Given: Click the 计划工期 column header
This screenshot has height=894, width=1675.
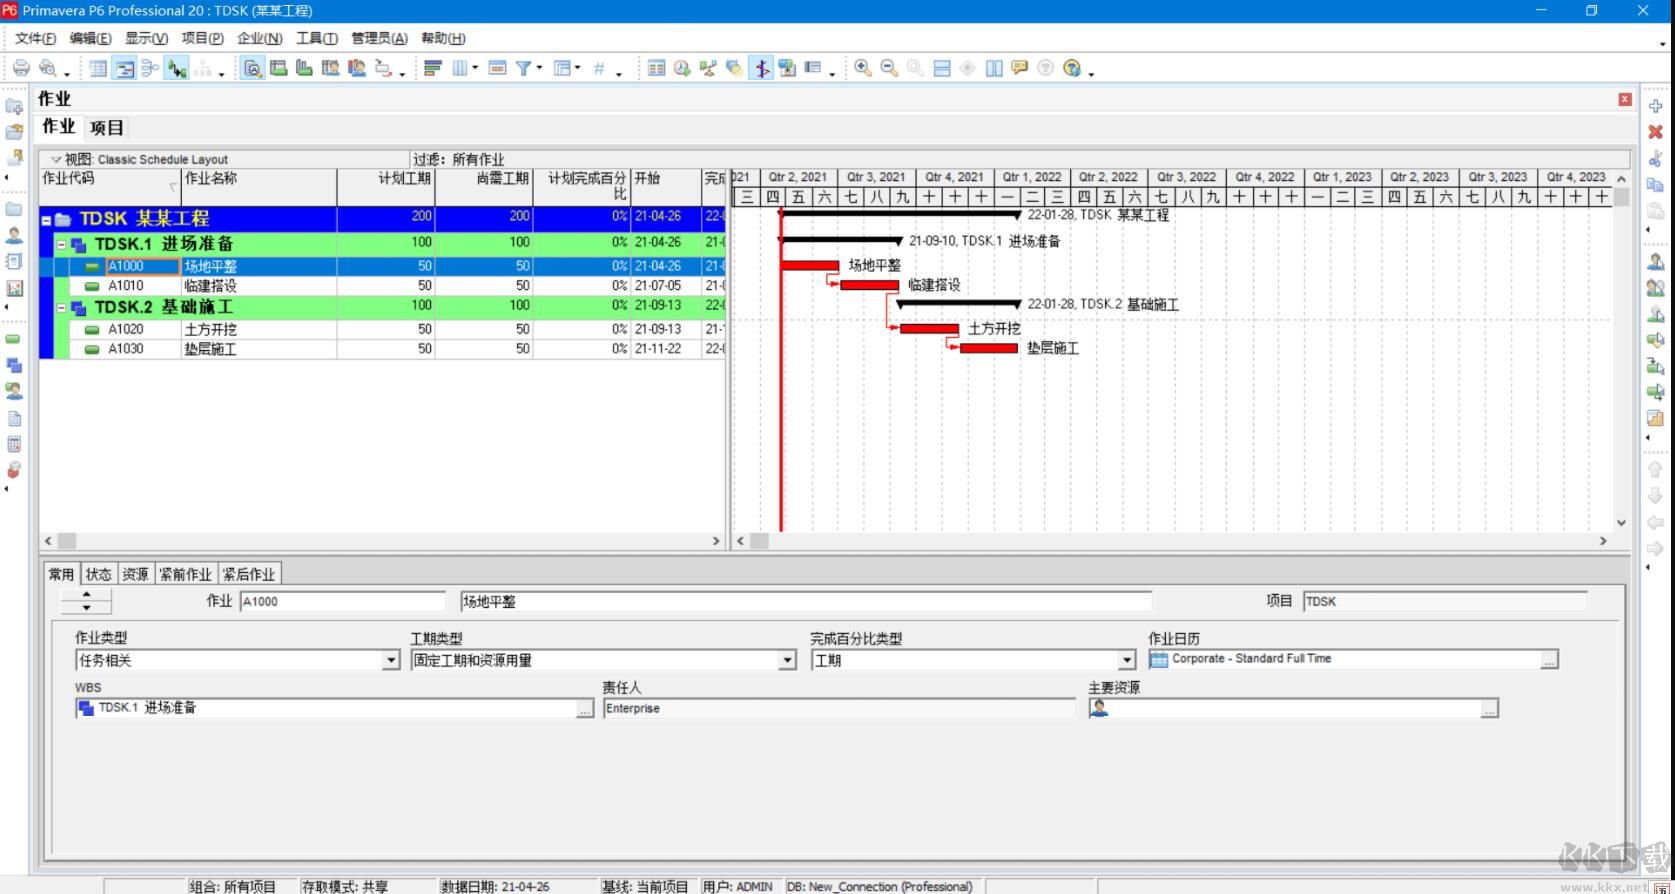Looking at the screenshot, I should 386,187.
